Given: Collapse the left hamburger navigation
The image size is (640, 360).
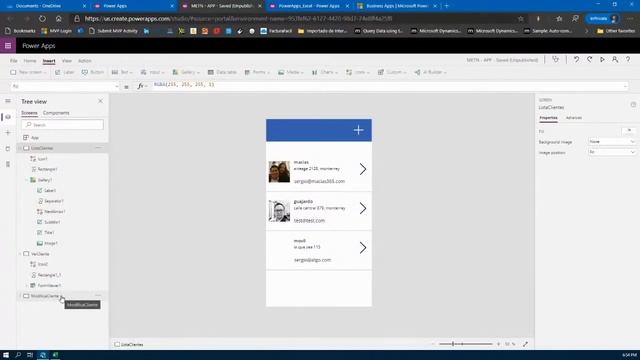Looking at the screenshot, I should (8, 101).
